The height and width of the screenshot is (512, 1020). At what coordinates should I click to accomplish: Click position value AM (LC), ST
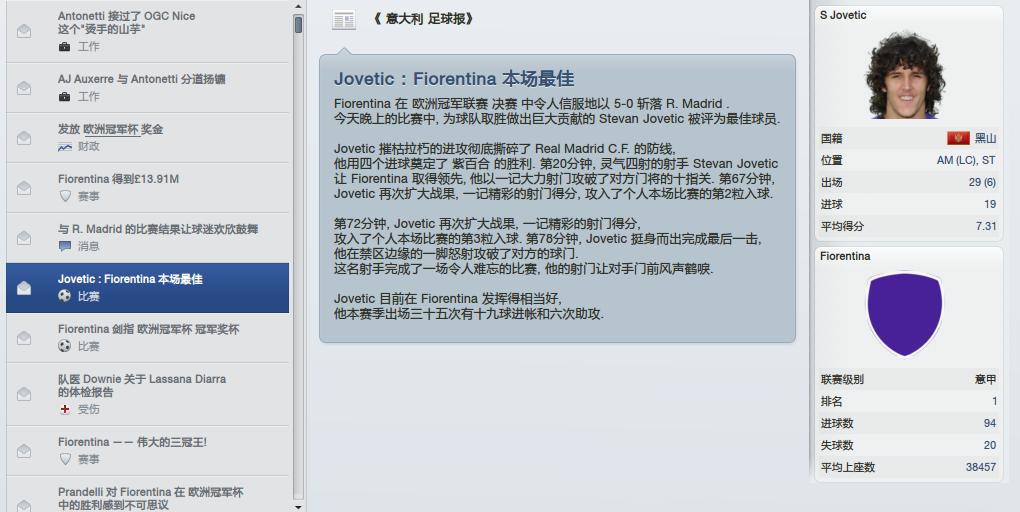coord(966,160)
